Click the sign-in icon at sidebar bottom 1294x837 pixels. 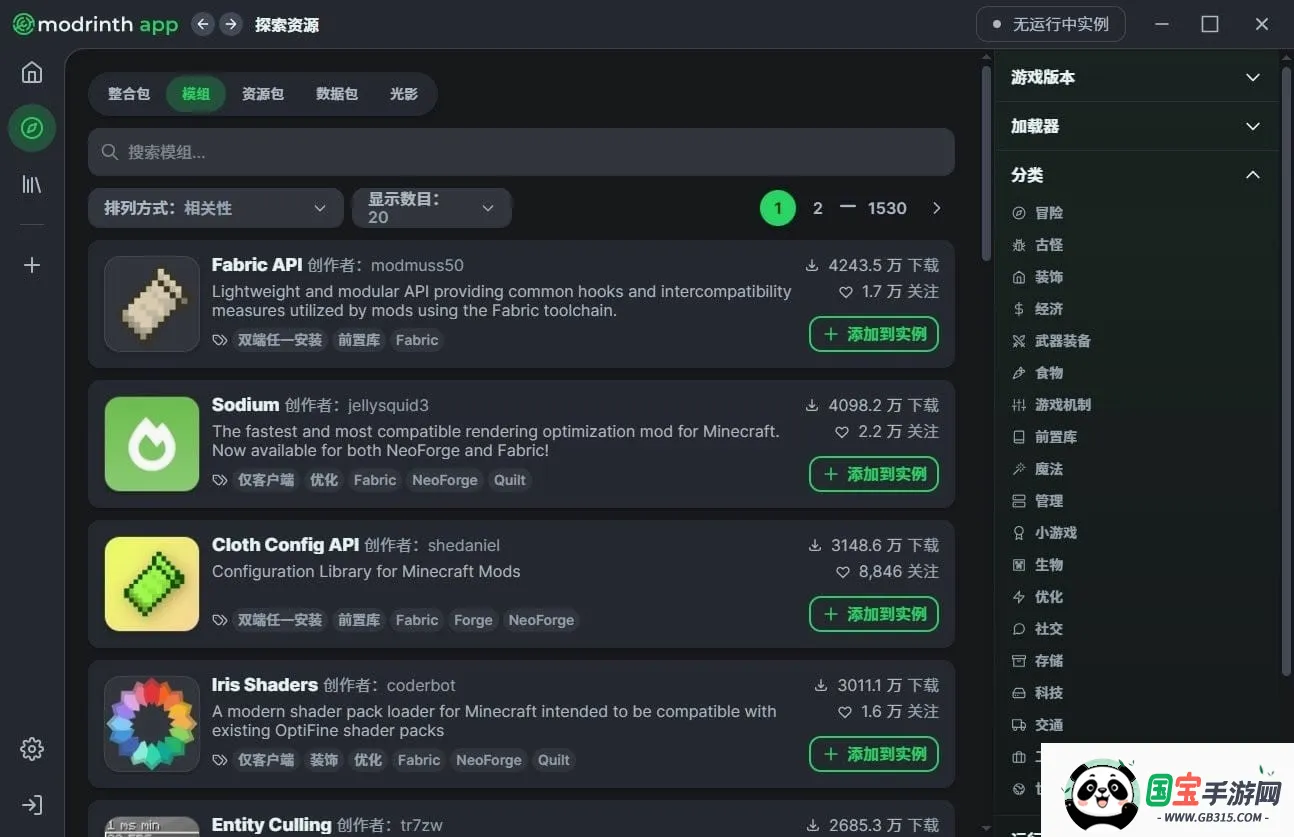click(x=32, y=805)
